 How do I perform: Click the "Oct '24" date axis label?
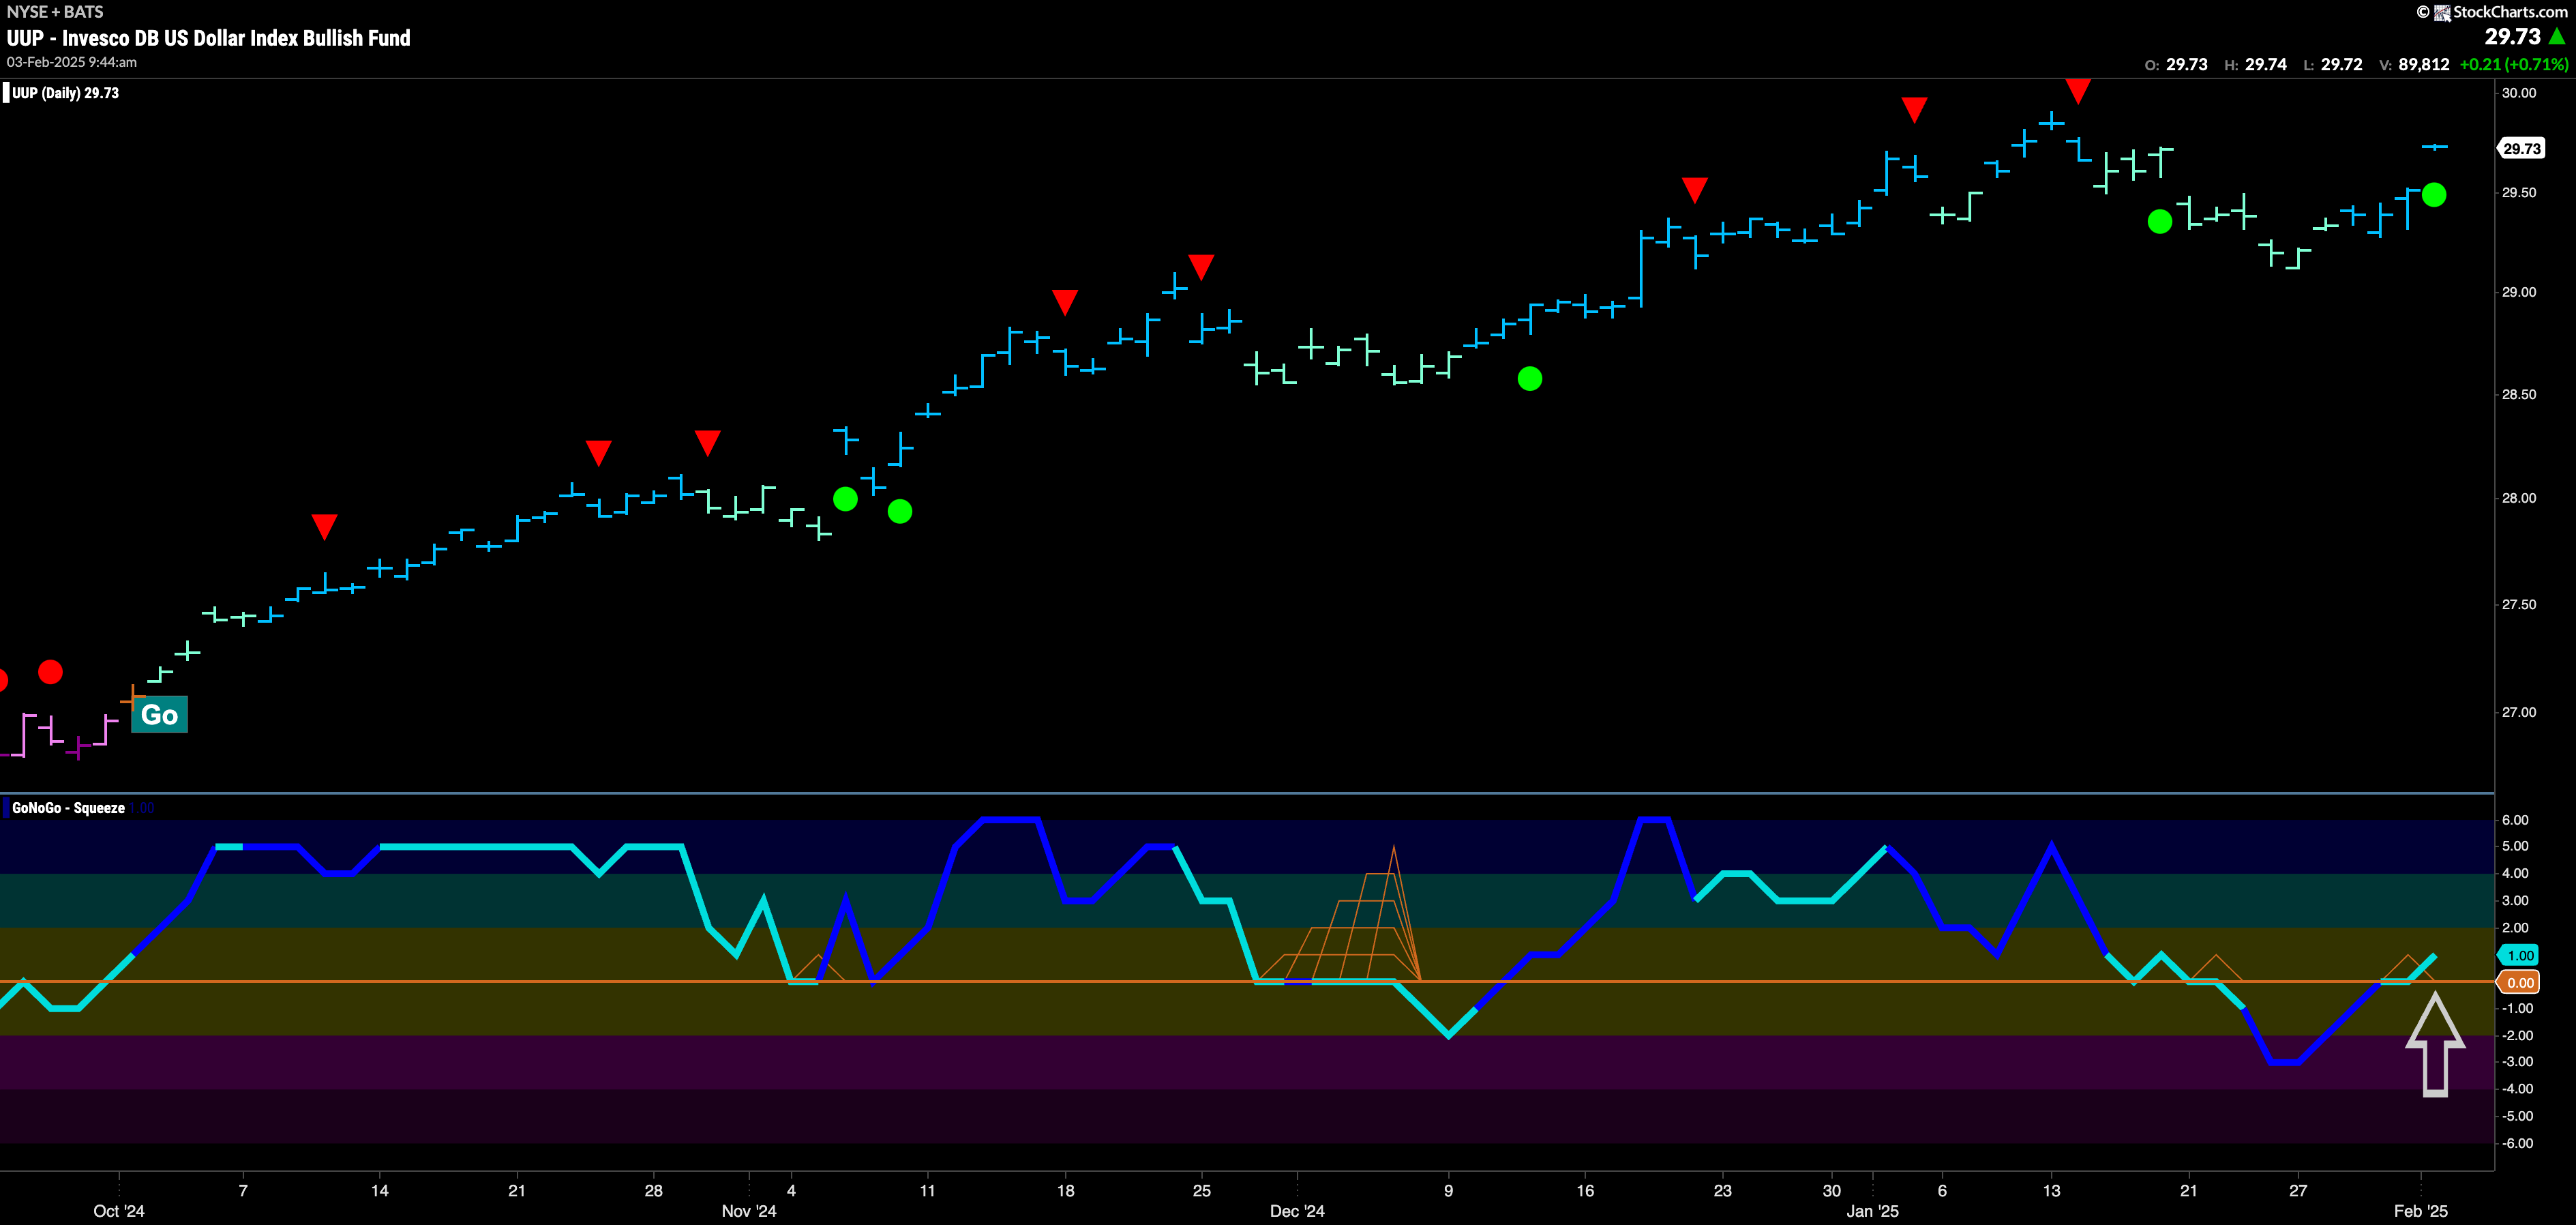pyautogui.click(x=119, y=1211)
